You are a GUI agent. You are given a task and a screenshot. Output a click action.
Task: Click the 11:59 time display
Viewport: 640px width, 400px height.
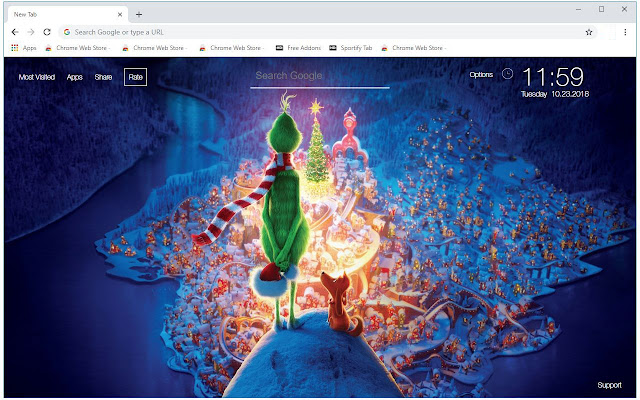(x=553, y=77)
